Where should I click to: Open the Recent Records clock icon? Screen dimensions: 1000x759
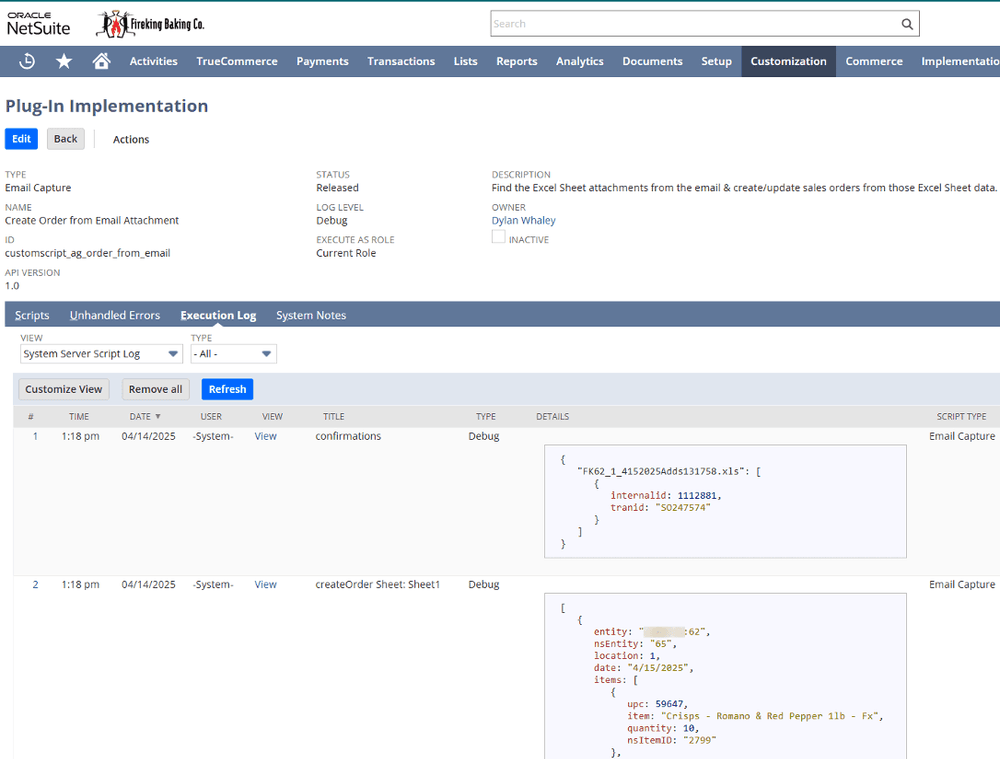click(27, 61)
